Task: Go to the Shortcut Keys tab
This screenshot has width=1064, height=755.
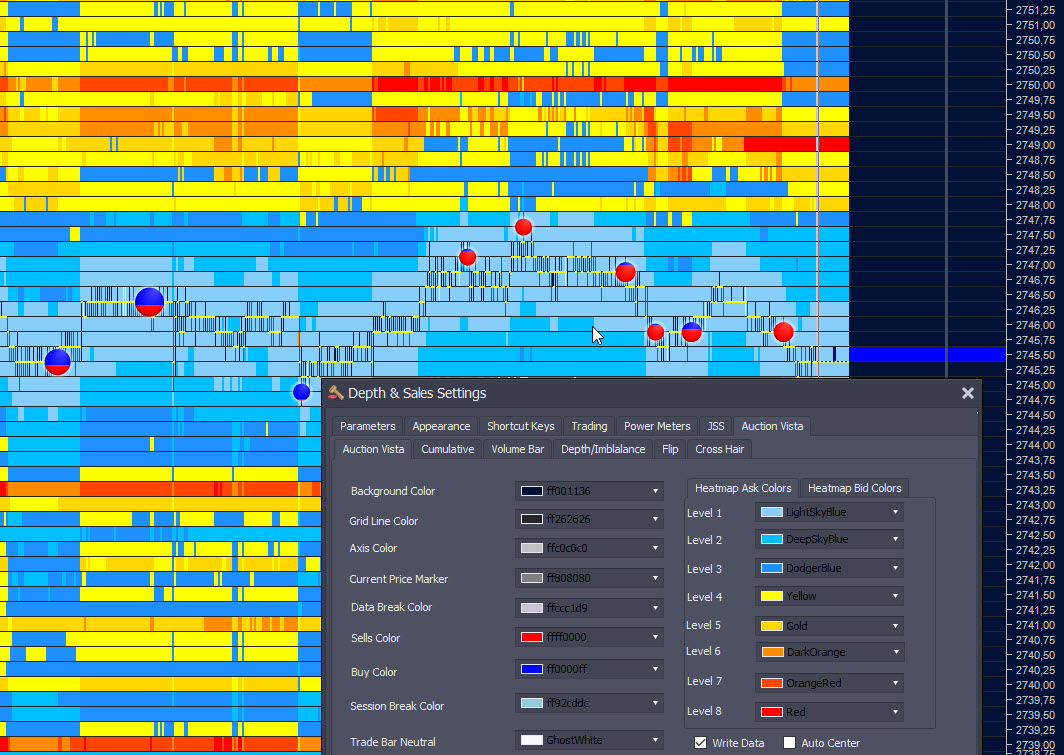Action: tap(520, 426)
